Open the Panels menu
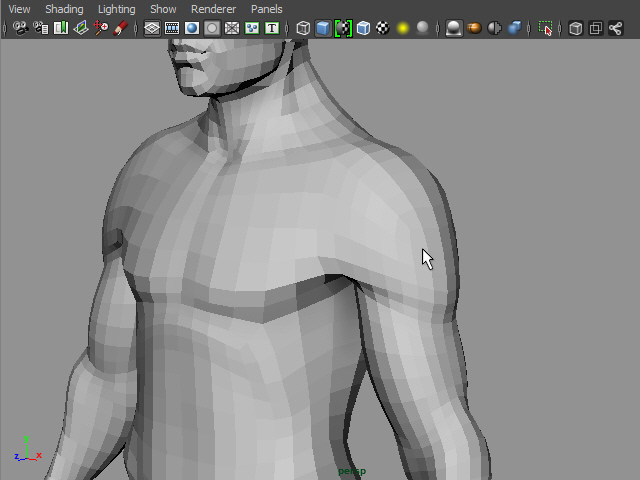 [267, 9]
